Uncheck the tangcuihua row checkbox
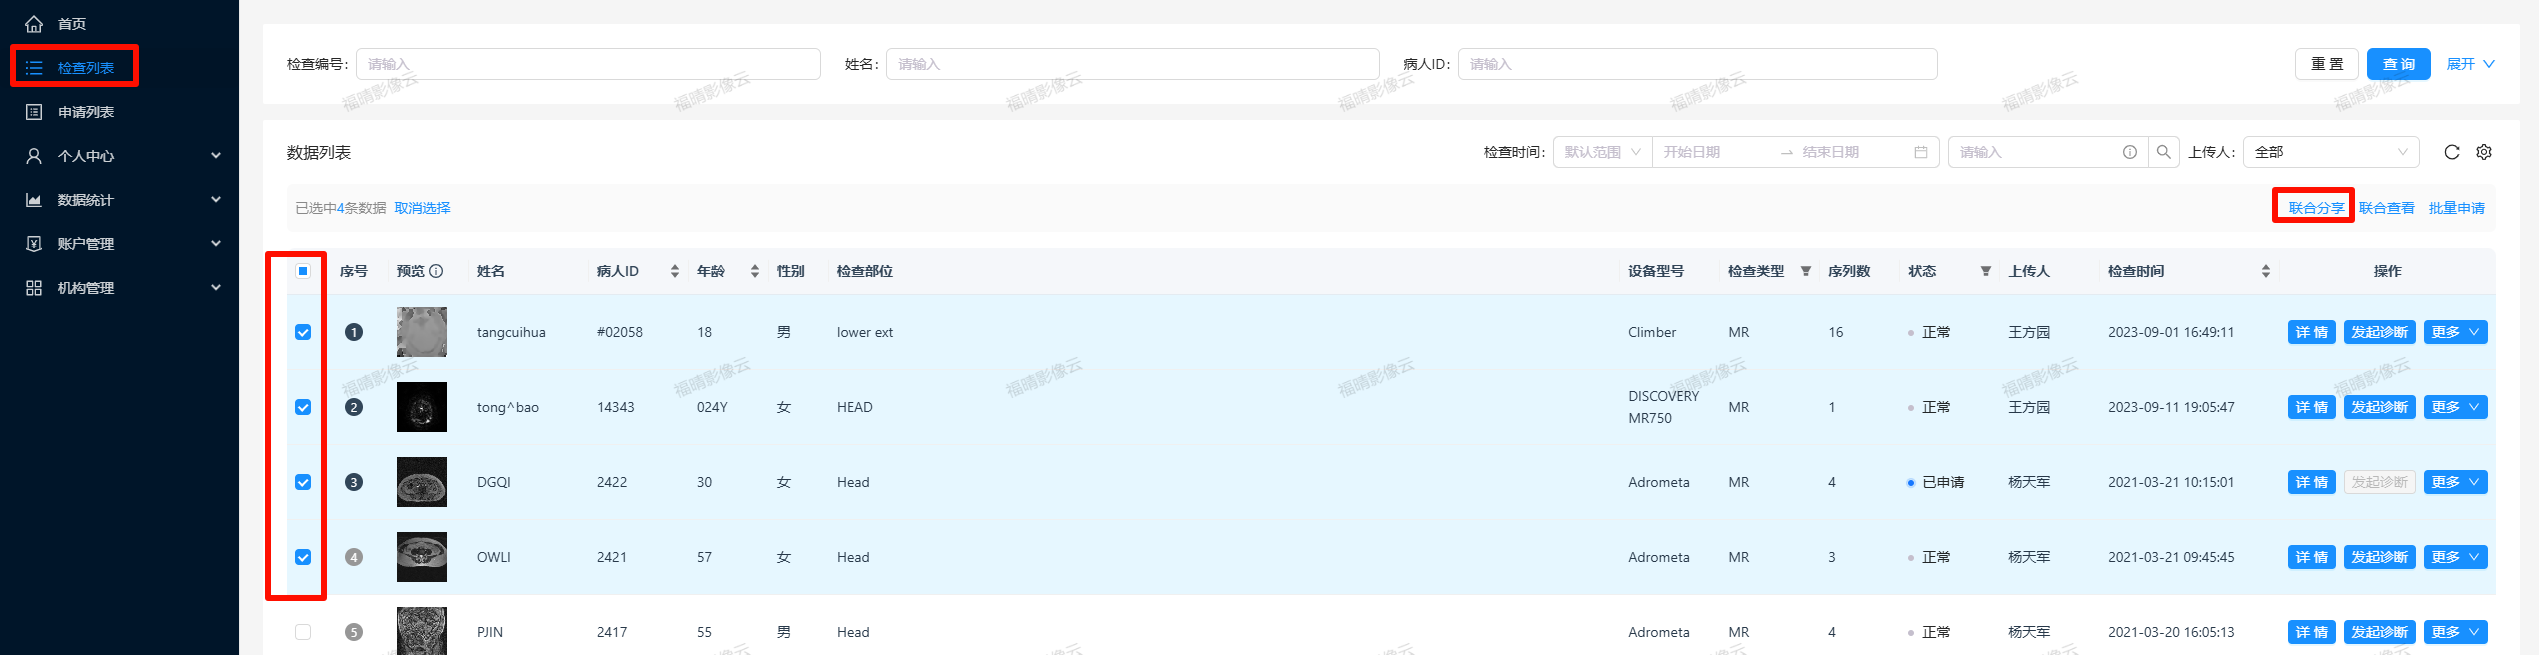 [303, 332]
